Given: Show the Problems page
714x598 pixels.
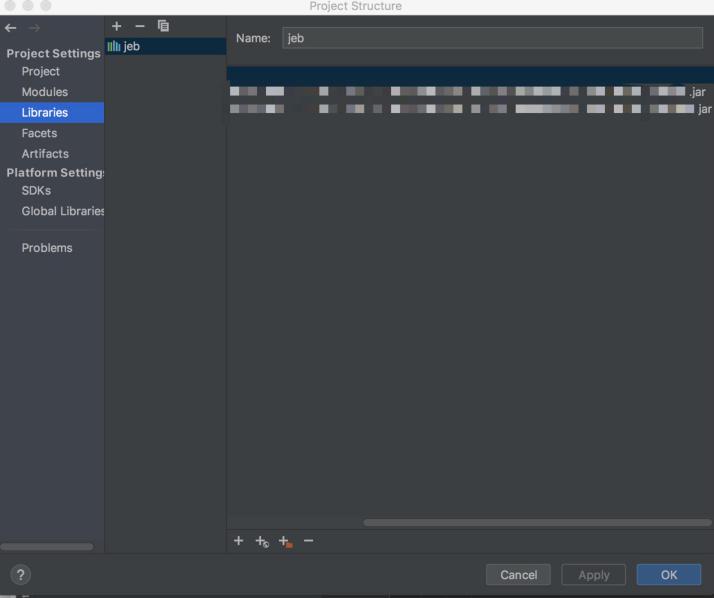Looking at the screenshot, I should click(x=47, y=248).
